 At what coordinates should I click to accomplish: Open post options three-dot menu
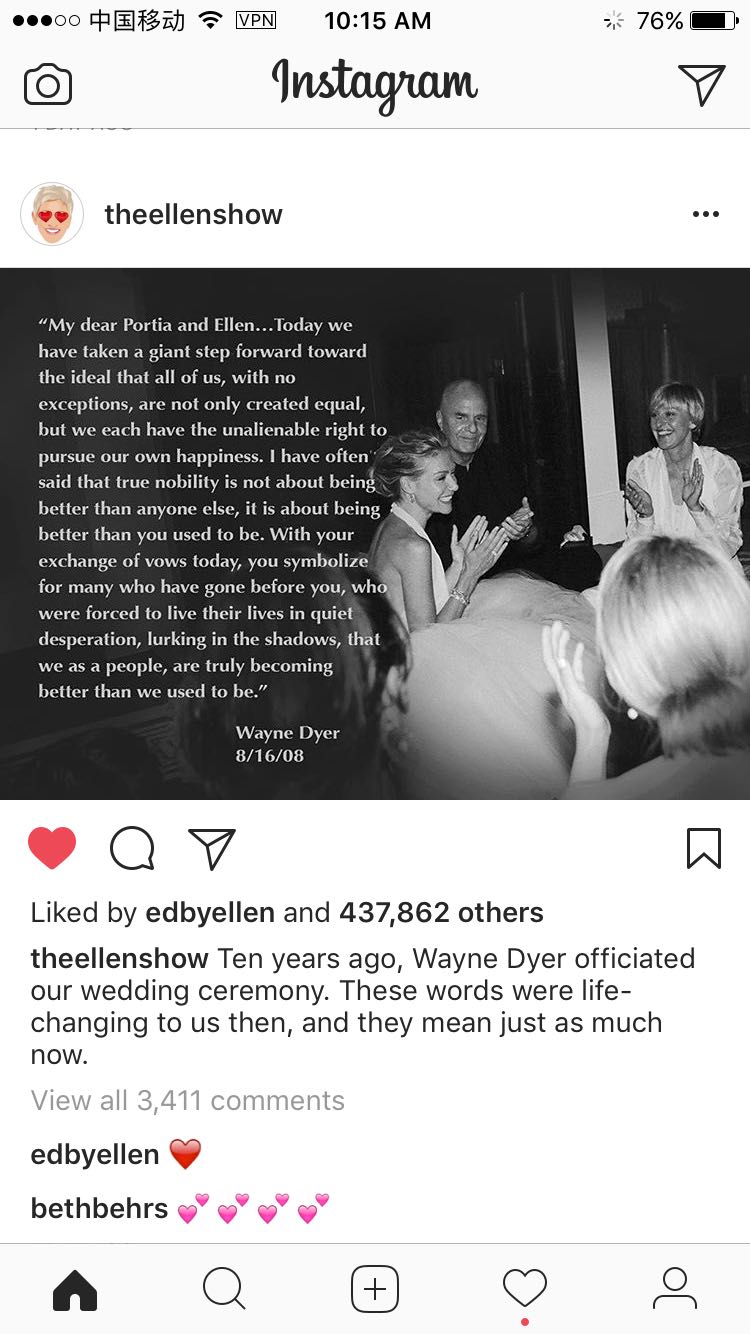(706, 214)
